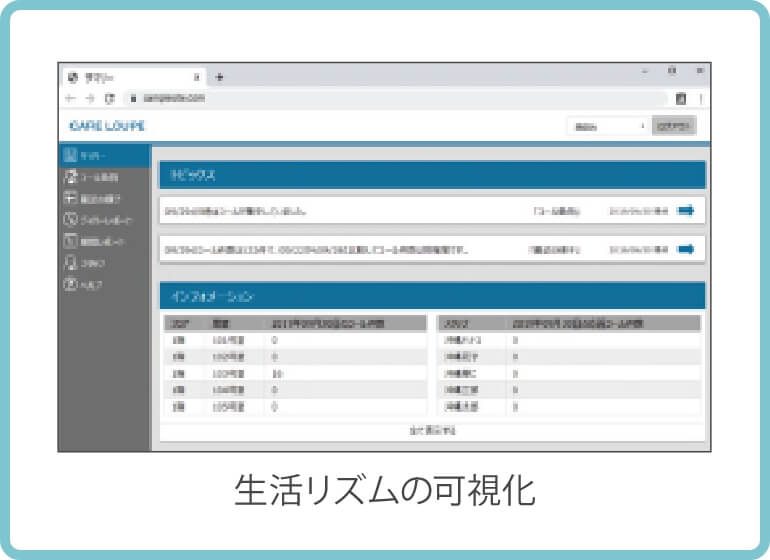The width and height of the screenshot is (770, 560).
Task: Close the current browser tab
Action: click(196, 77)
